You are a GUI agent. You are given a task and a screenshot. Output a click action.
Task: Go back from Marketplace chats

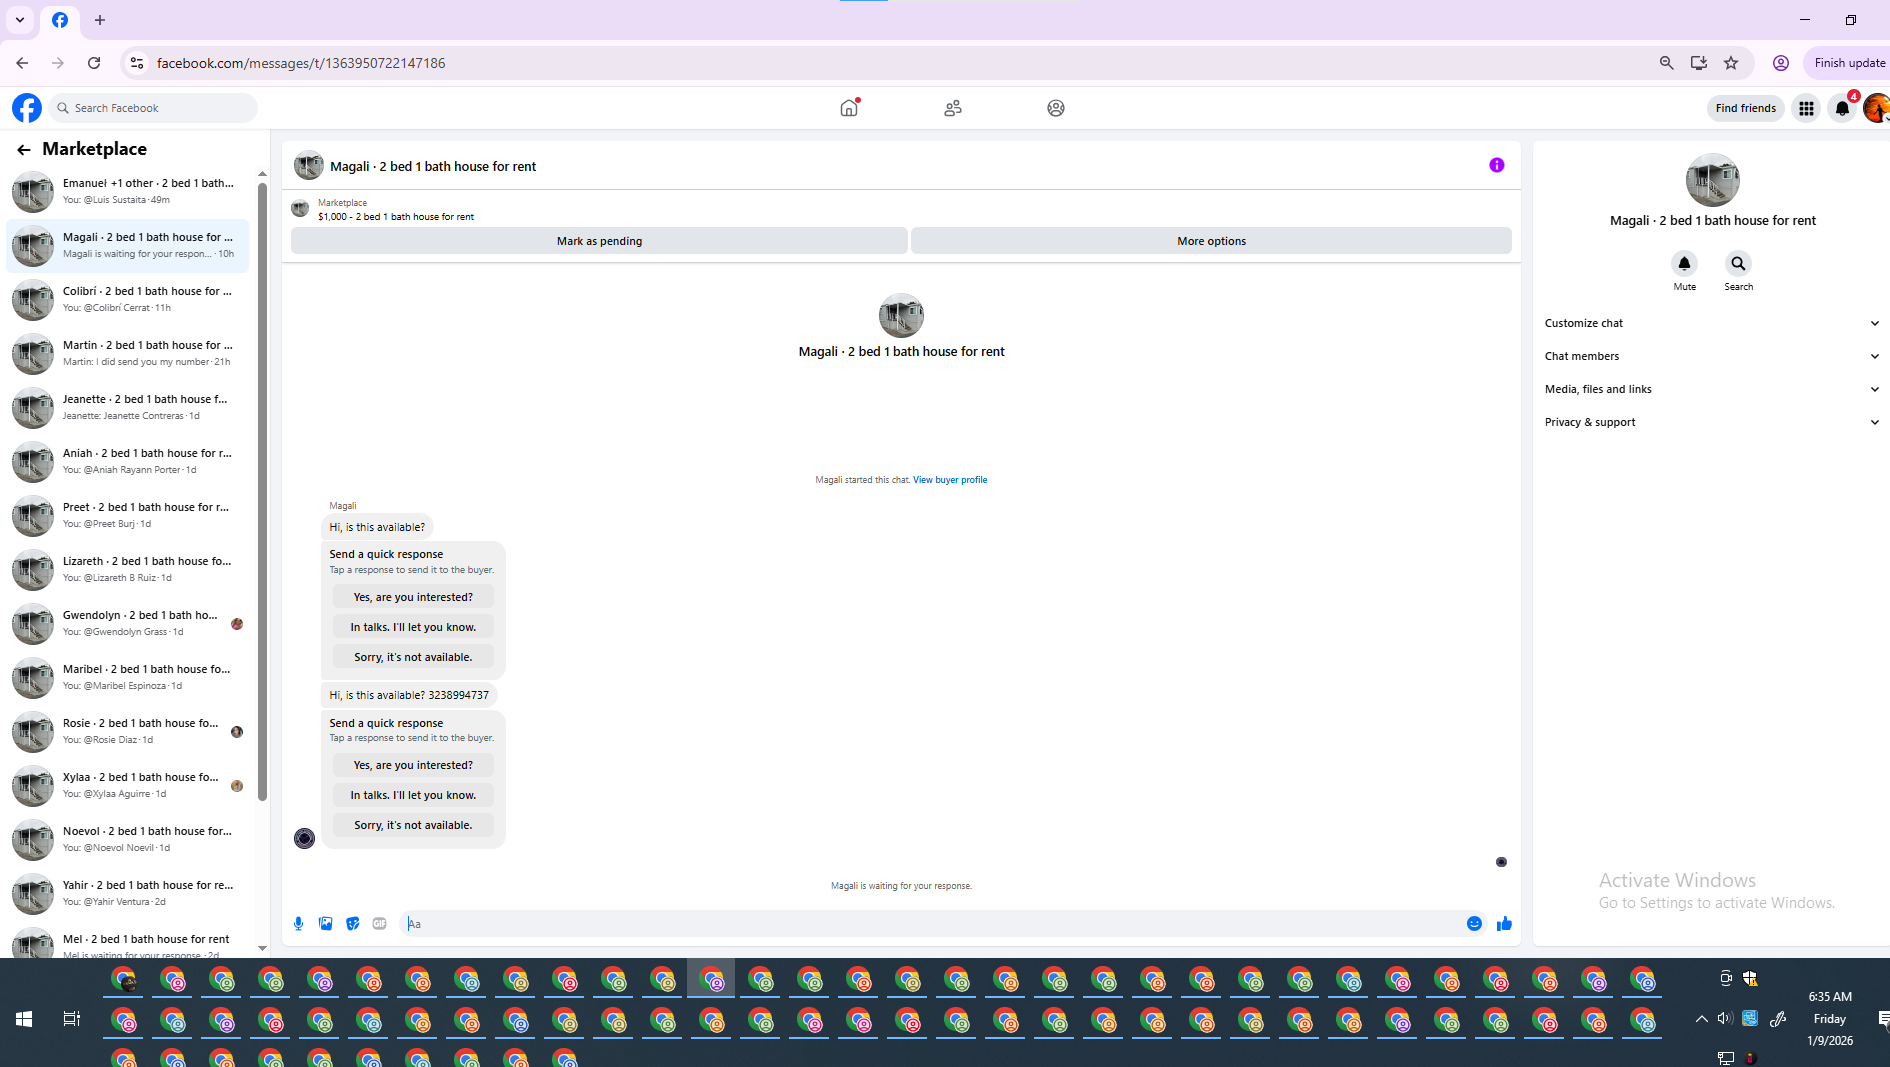point(23,149)
